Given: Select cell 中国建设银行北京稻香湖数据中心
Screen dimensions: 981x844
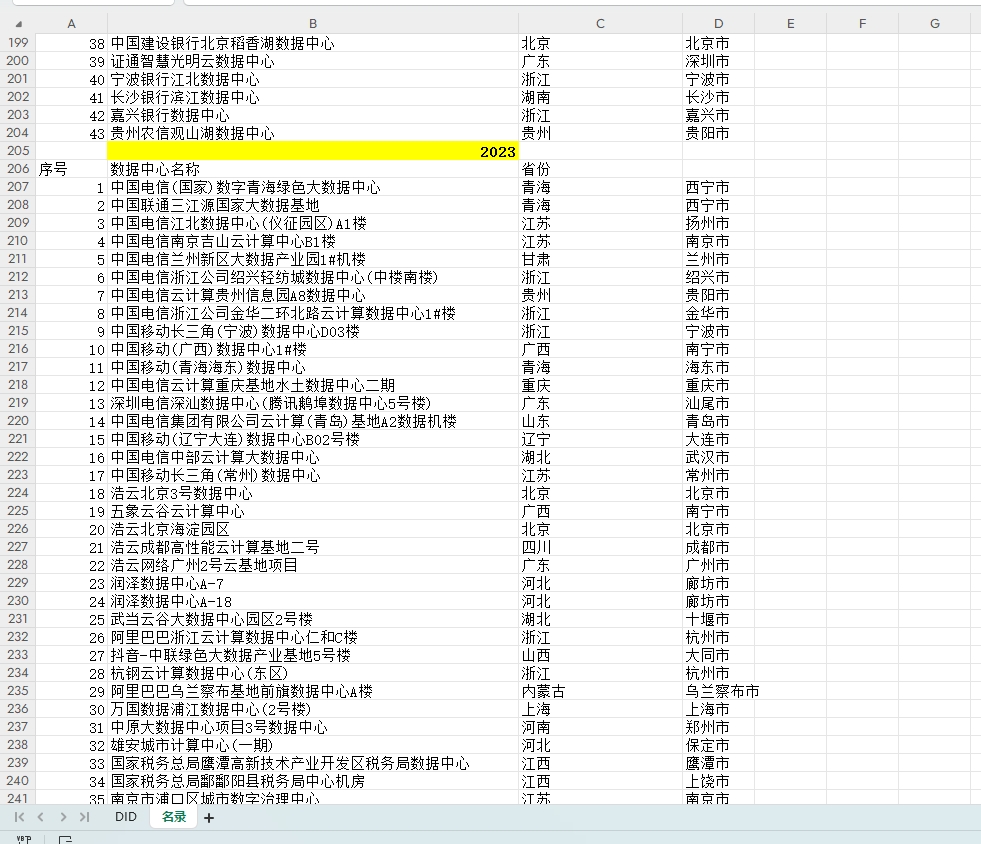Looking at the screenshot, I should pyautogui.click(x=313, y=43).
